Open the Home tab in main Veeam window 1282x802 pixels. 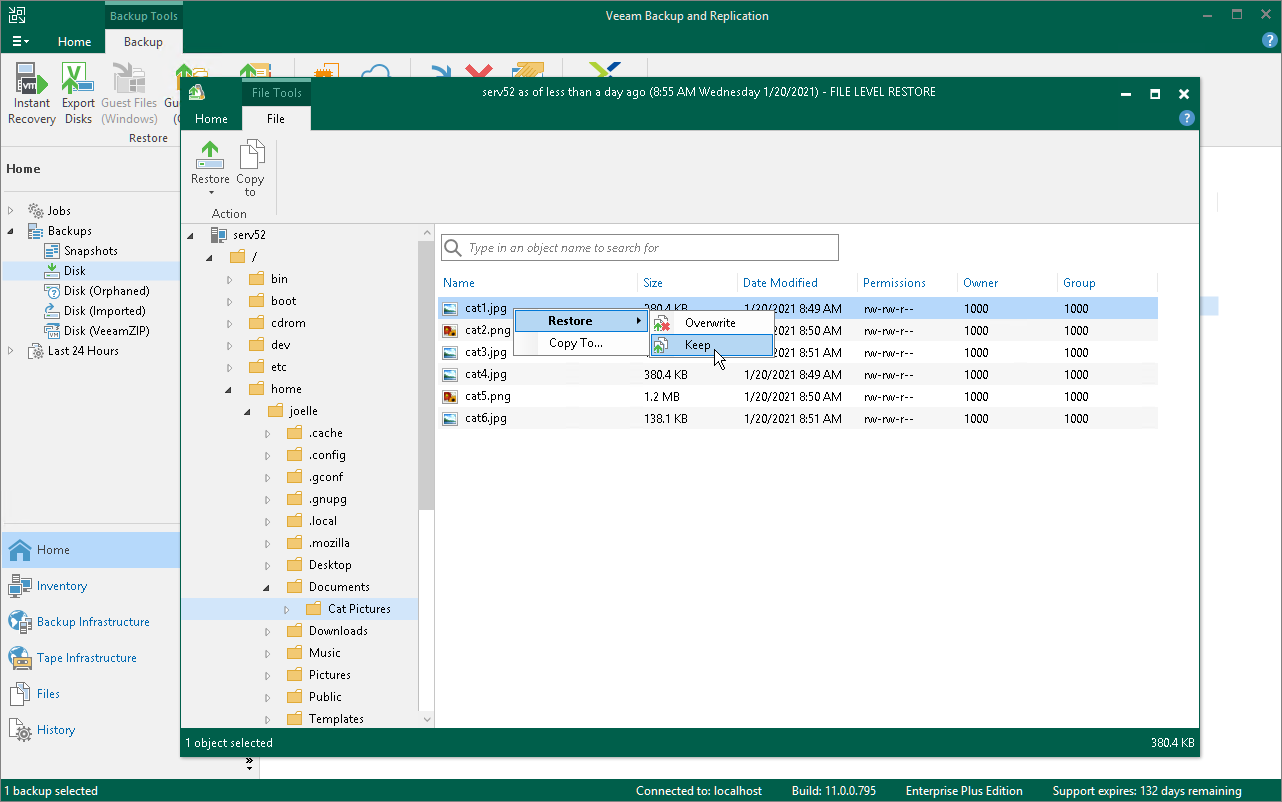coord(74,42)
